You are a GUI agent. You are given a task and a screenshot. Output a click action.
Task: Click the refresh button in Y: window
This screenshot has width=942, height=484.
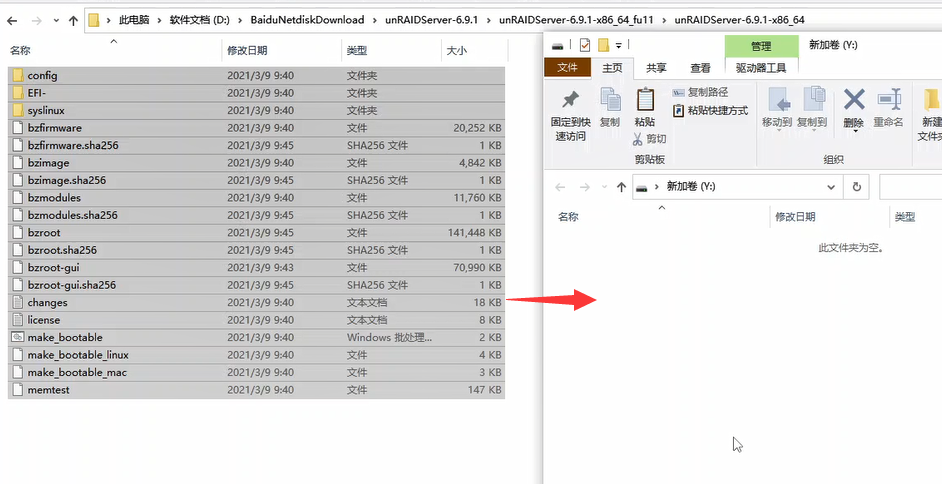857,187
